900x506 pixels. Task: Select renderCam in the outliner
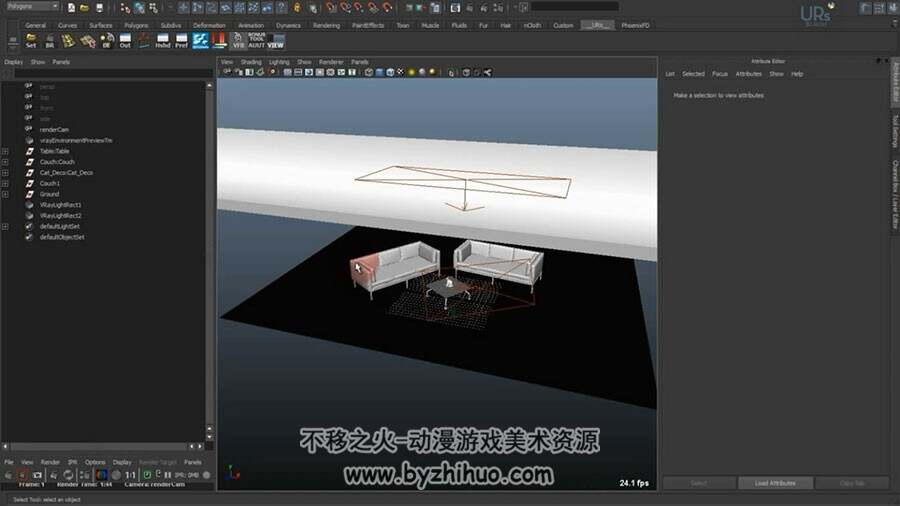[x=54, y=130]
